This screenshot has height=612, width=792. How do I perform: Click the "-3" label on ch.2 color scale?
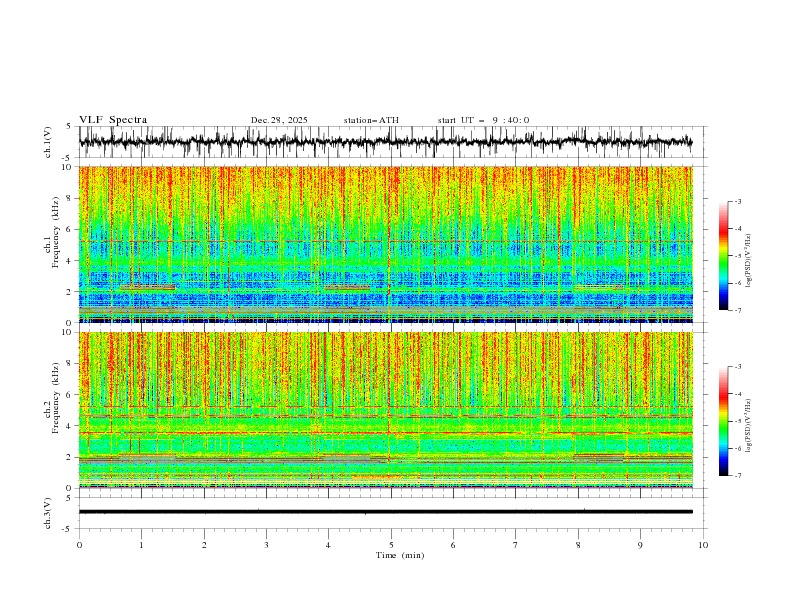[x=738, y=367]
